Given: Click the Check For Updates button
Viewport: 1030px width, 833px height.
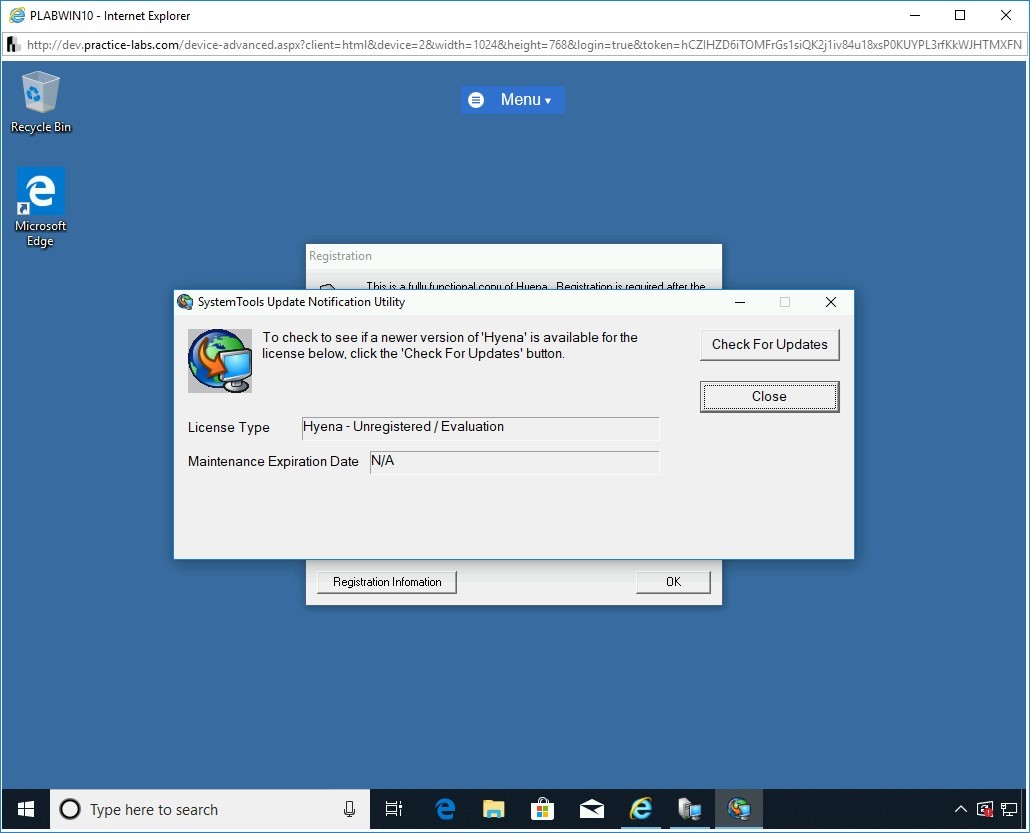Looking at the screenshot, I should pos(769,345).
